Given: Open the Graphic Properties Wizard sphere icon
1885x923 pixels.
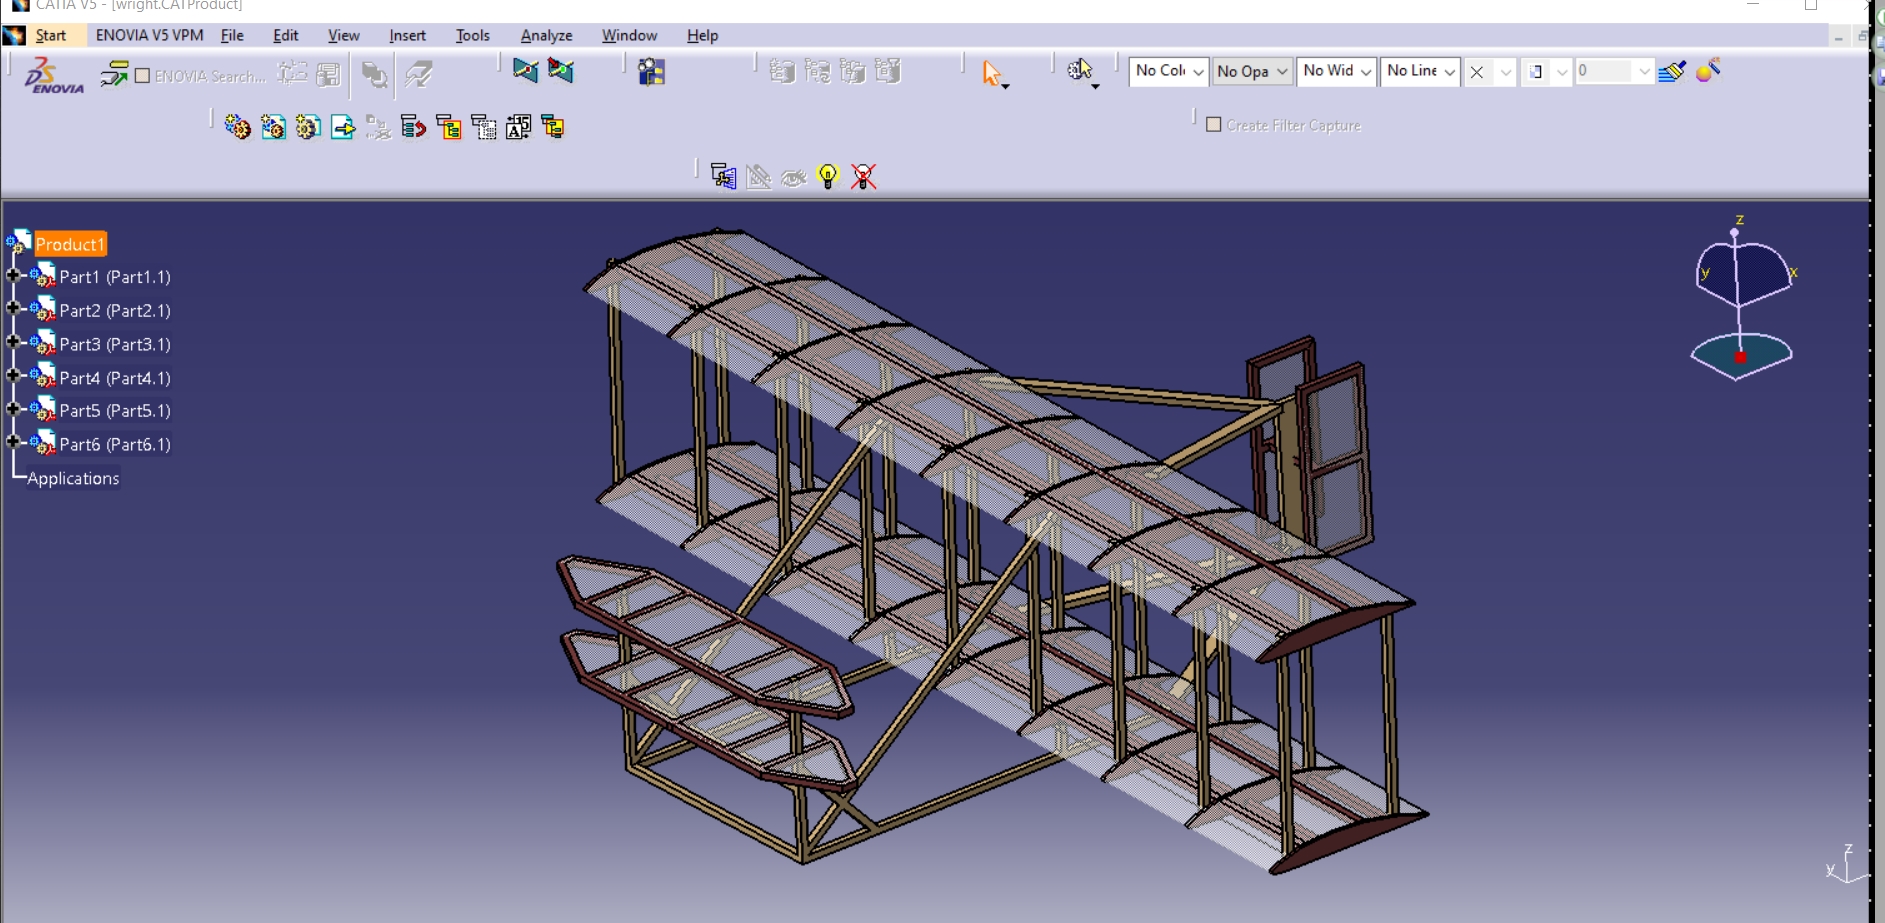Looking at the screenshot, I should point(1708,70).
